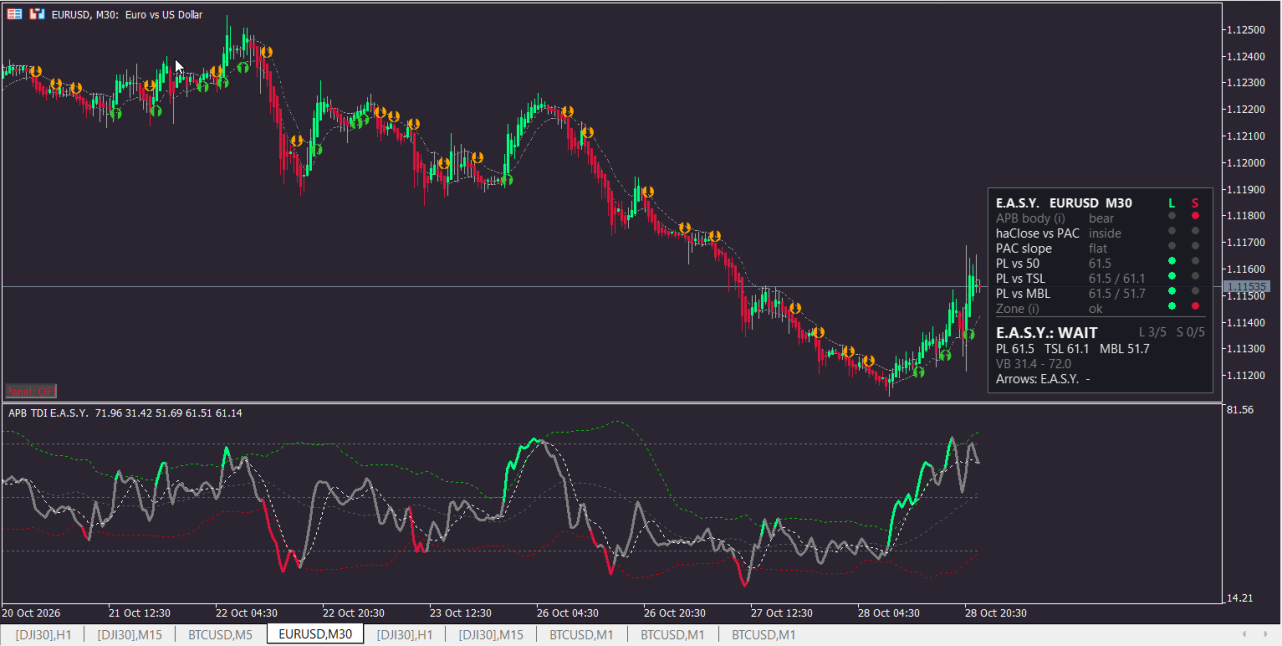Switch to the BTCUSD,M5 chart tab
The height and width of the screenshot is (646, 1282).
[x=221, y=634]
